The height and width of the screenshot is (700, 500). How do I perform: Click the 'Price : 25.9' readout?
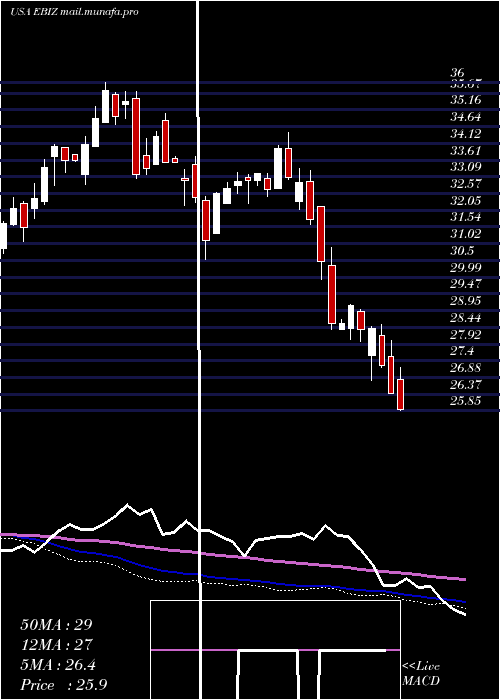63,685
